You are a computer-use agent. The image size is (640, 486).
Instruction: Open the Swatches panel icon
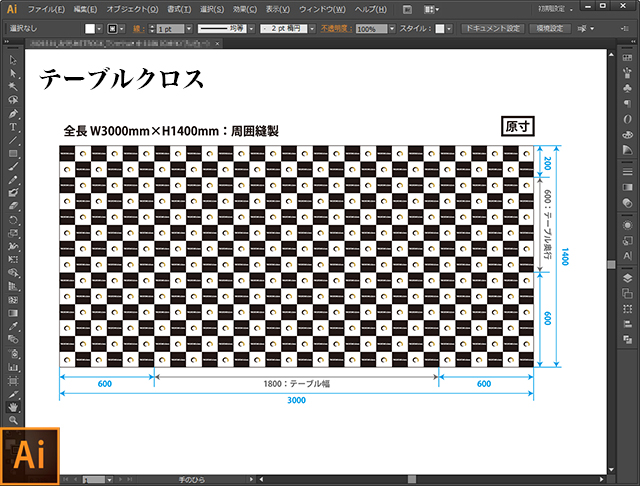point(627,58)
